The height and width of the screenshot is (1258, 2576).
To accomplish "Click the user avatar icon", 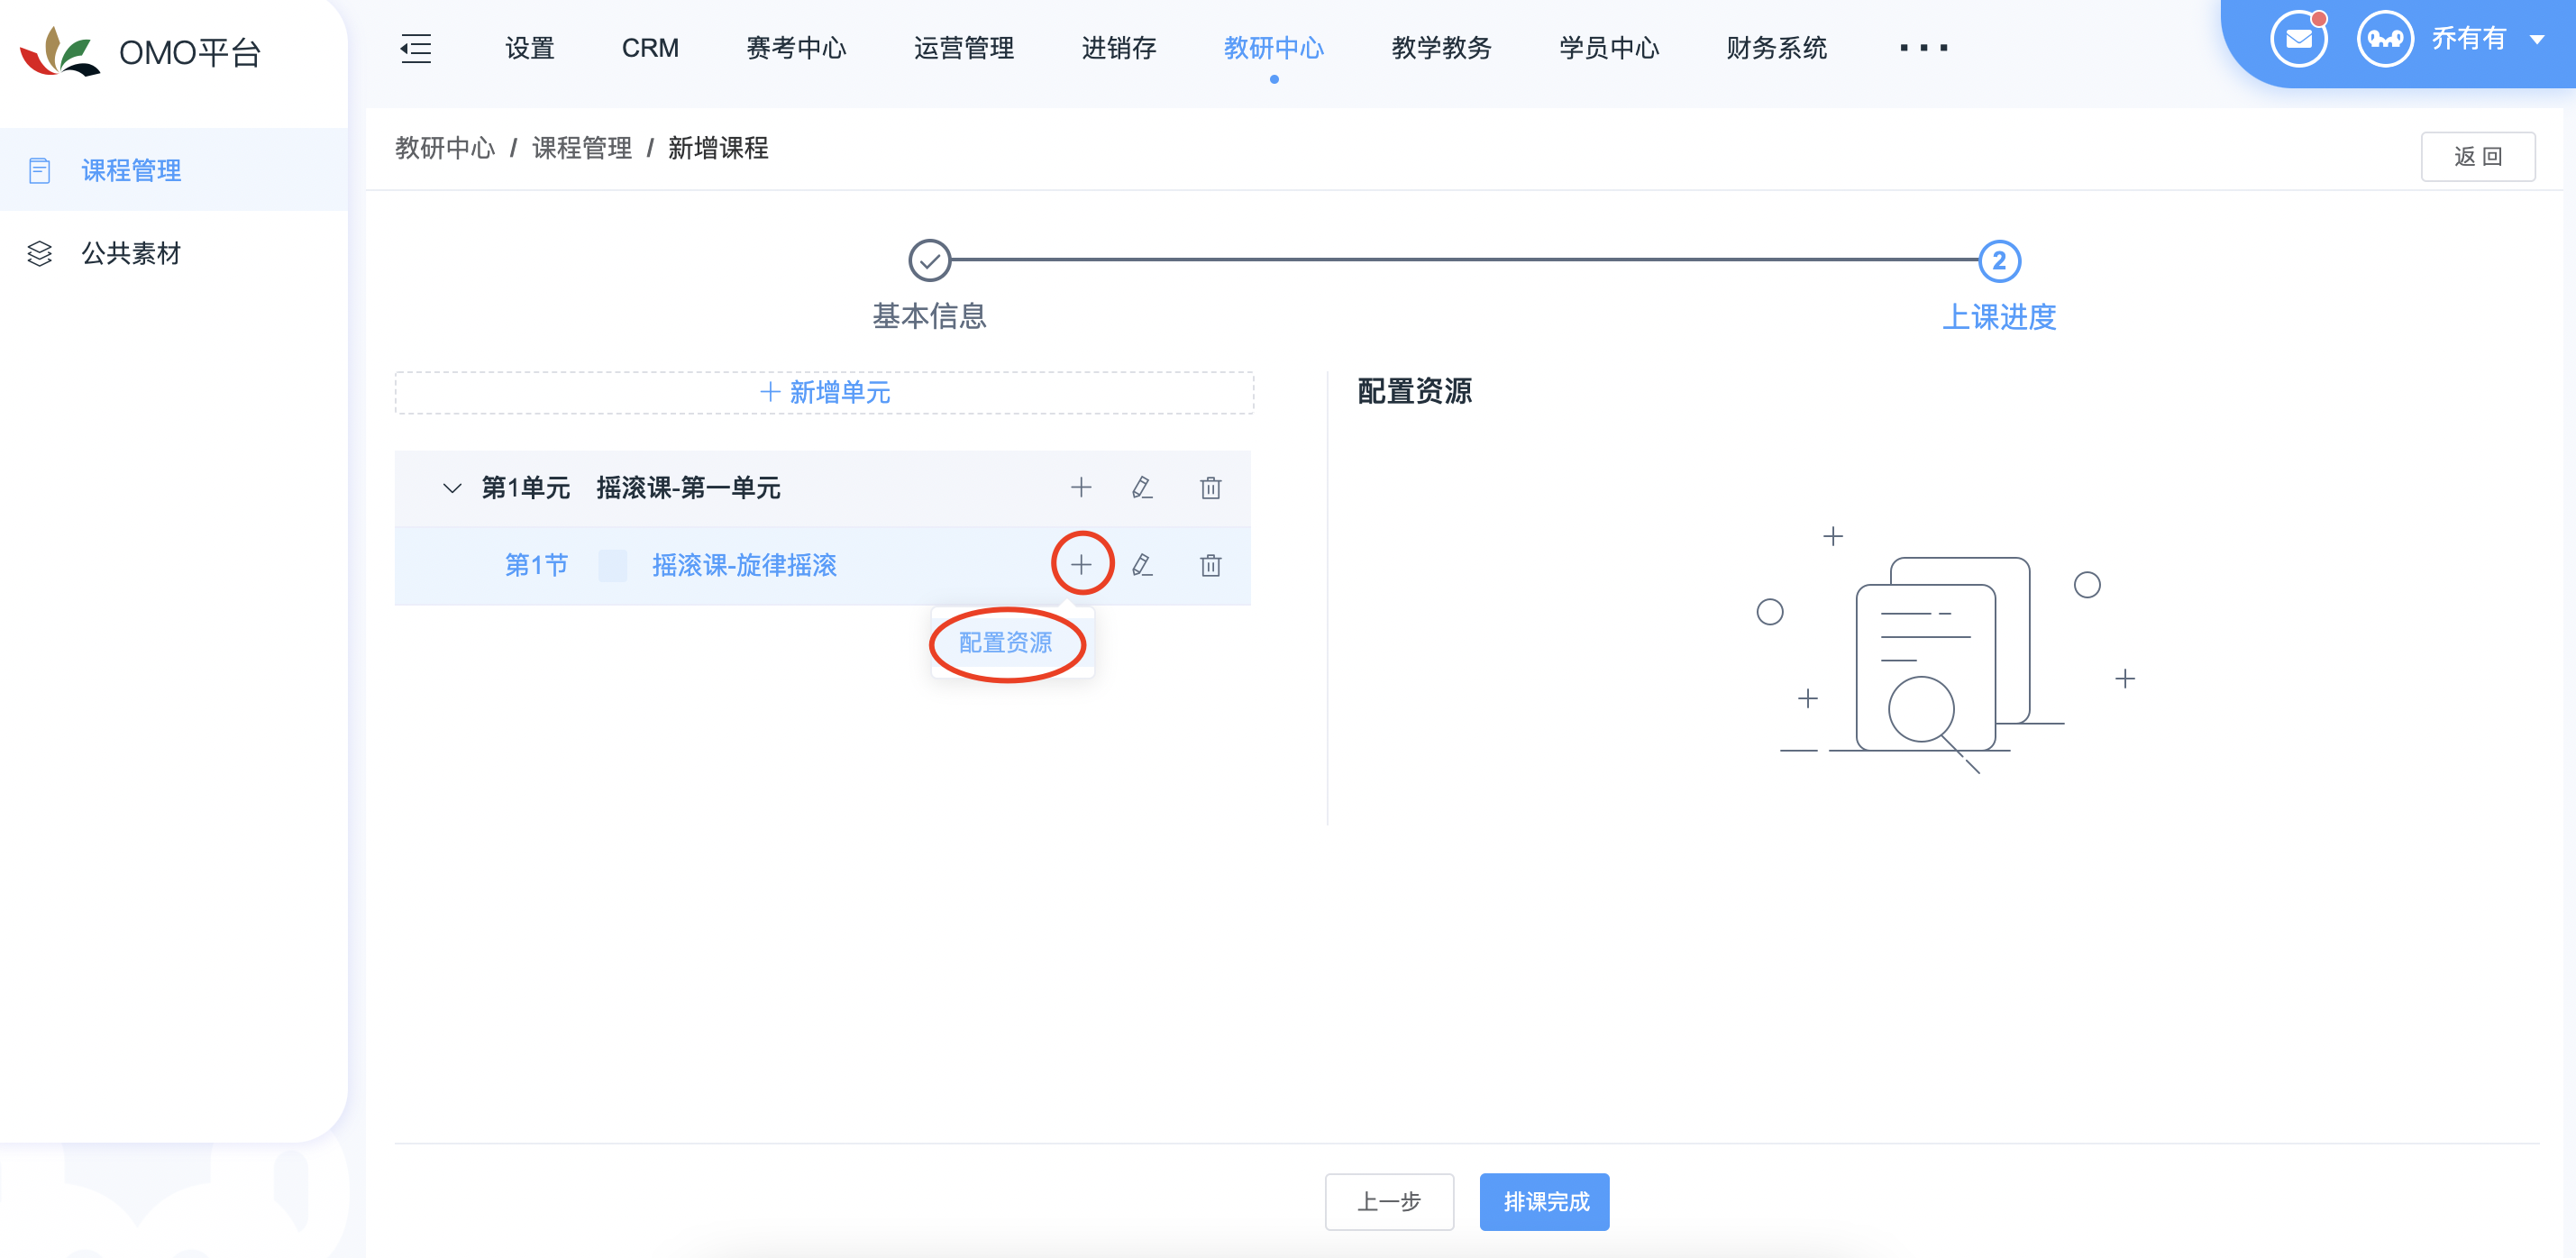I will click(x=2385, y=39).
